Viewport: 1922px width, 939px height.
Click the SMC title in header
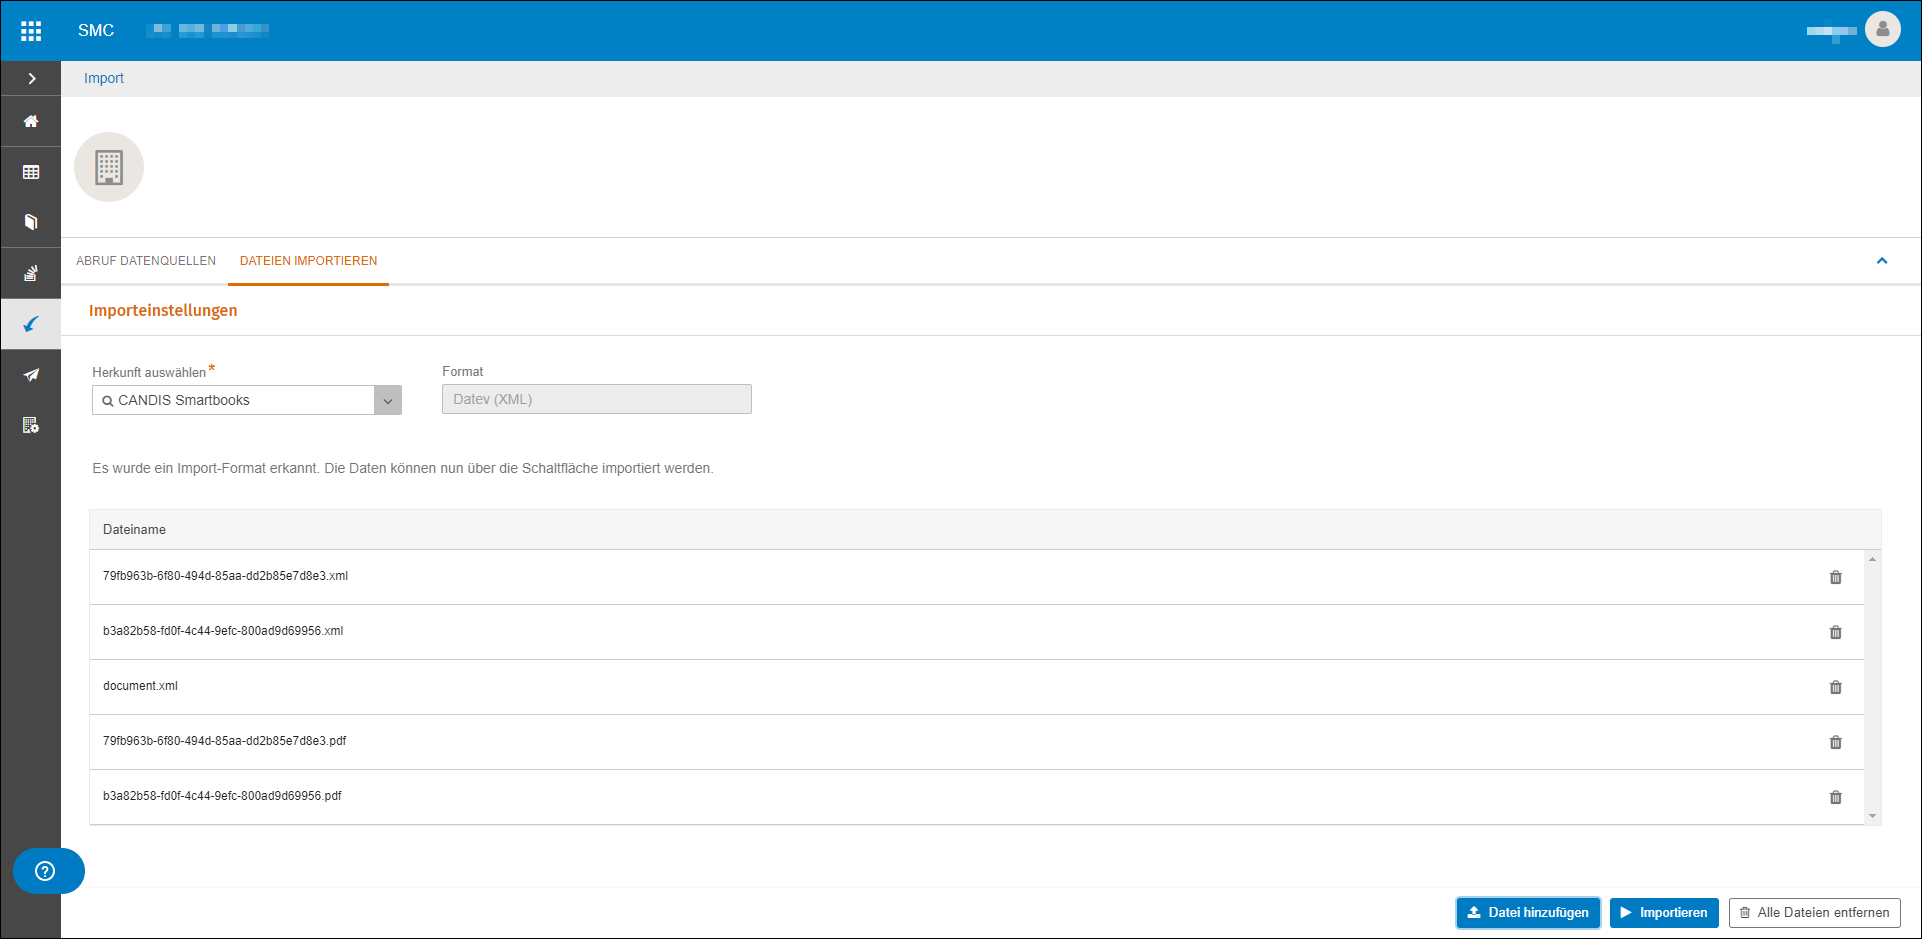pos(96,31)
